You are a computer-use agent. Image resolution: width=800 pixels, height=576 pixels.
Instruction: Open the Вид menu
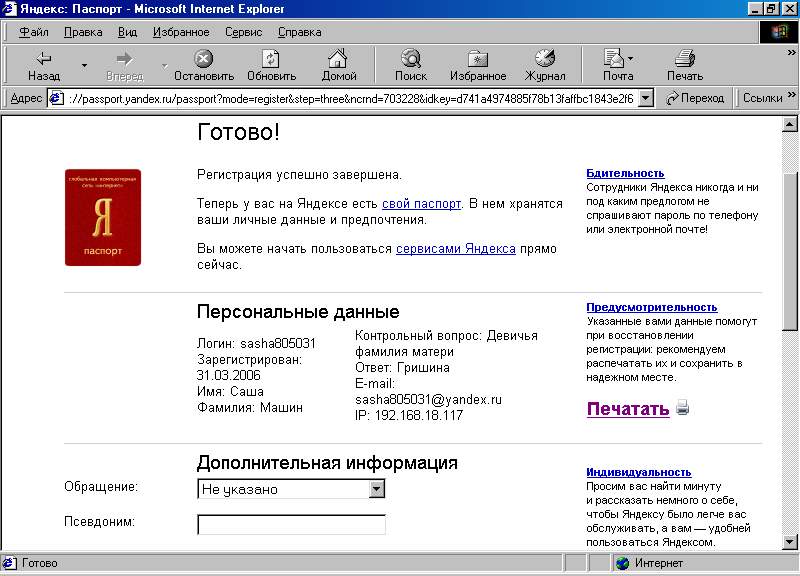click(128, 32)
